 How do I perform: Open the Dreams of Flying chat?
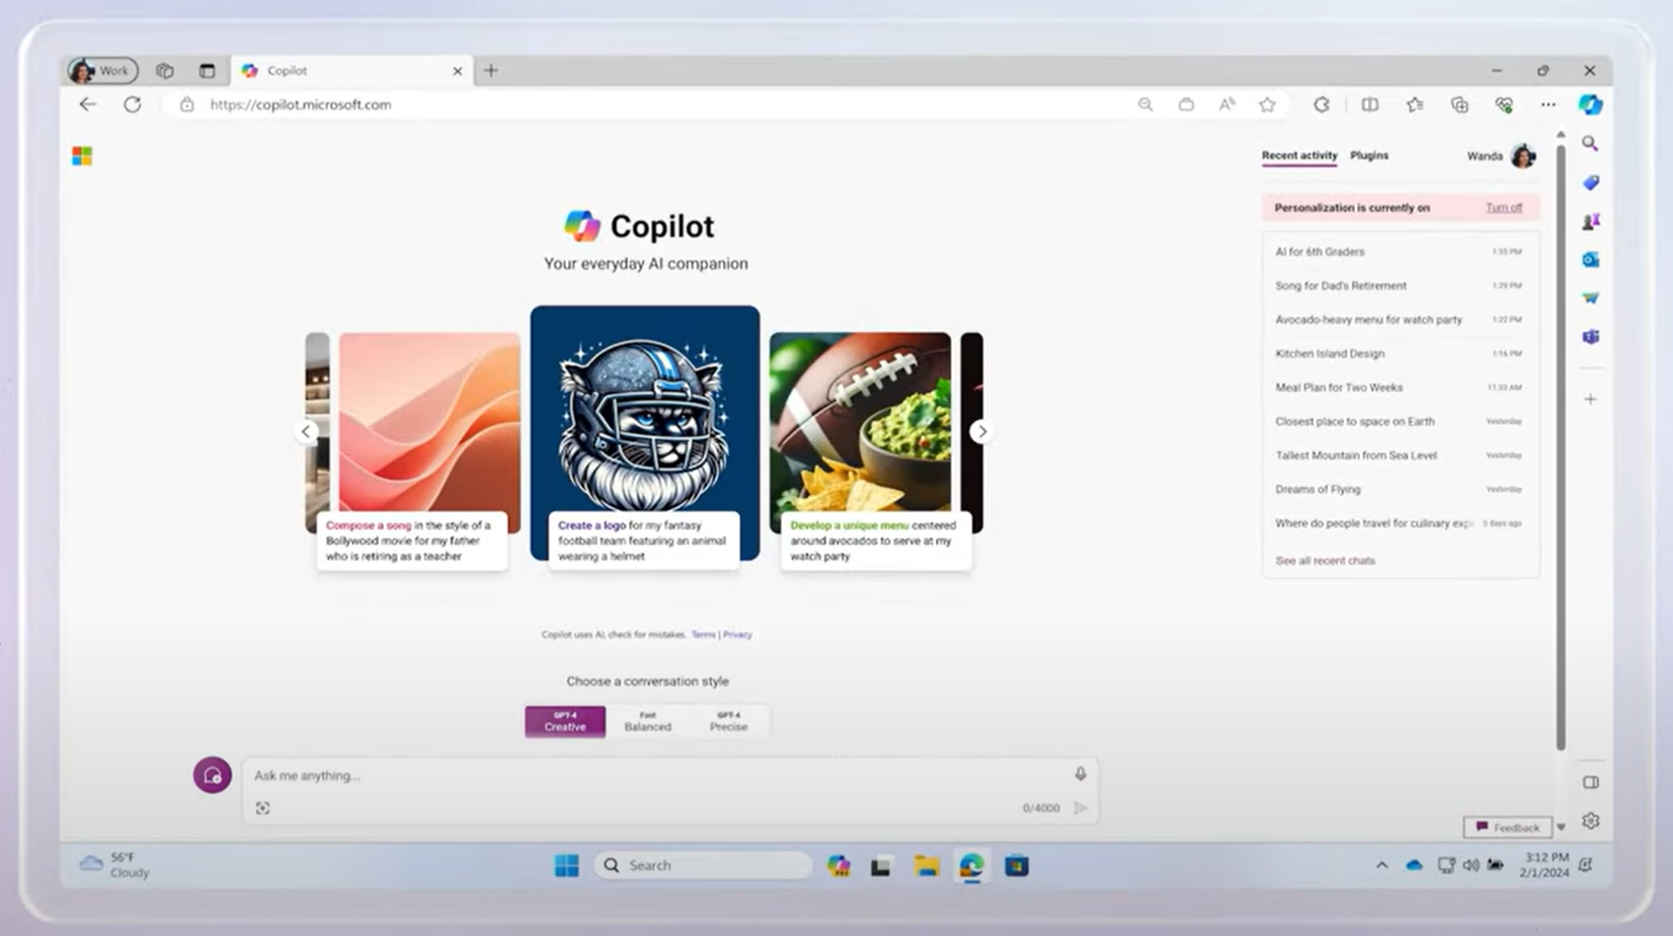1399,490
